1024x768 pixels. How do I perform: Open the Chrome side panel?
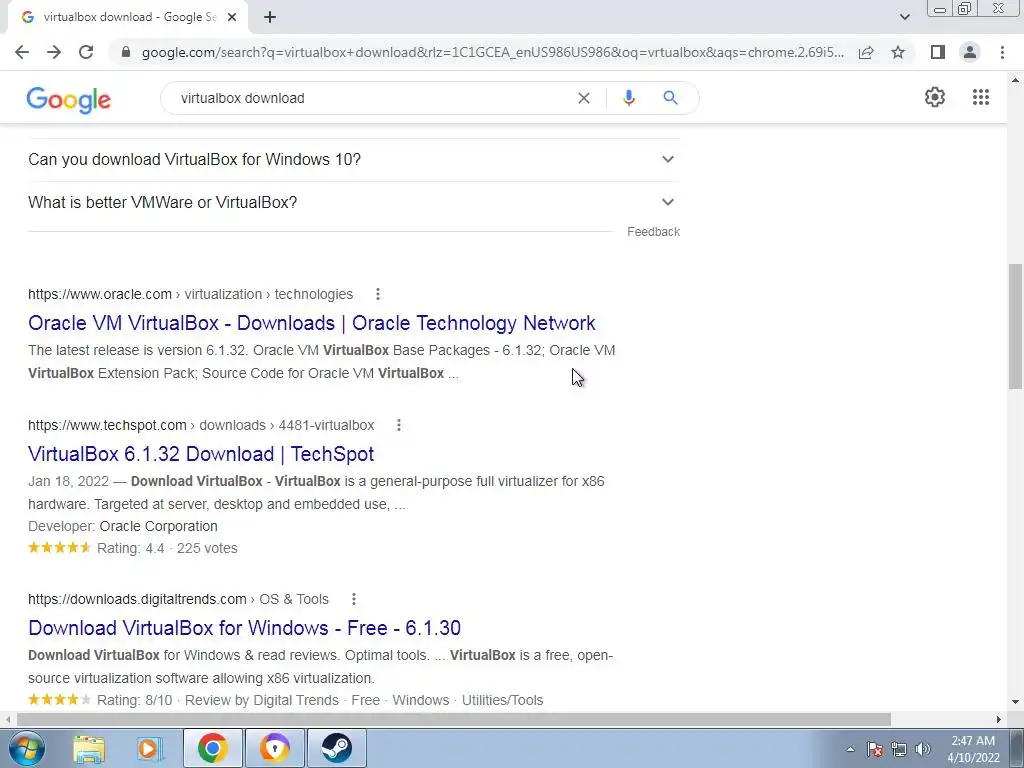pyautogui.click(x=938, y=52)
